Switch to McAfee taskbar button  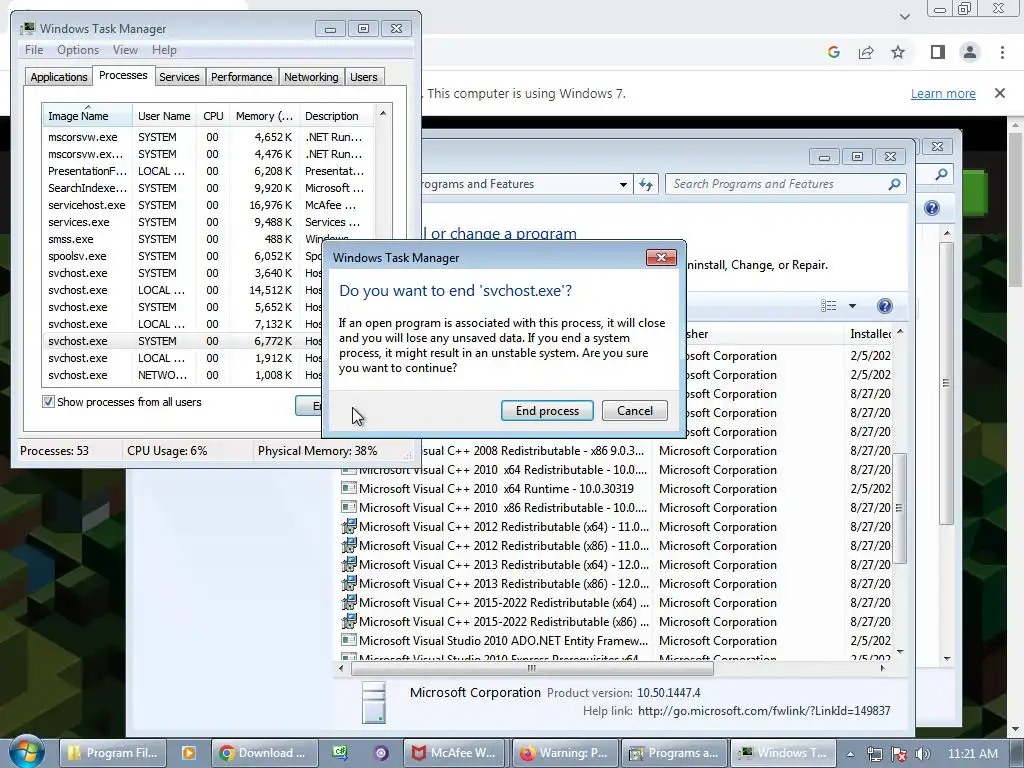pos(454,753)
